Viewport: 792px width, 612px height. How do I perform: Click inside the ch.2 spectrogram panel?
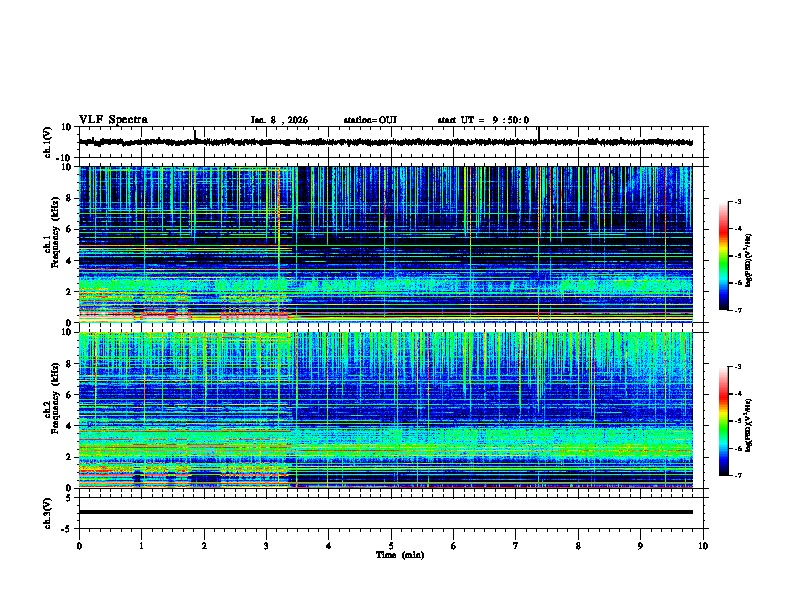(385, 410)
